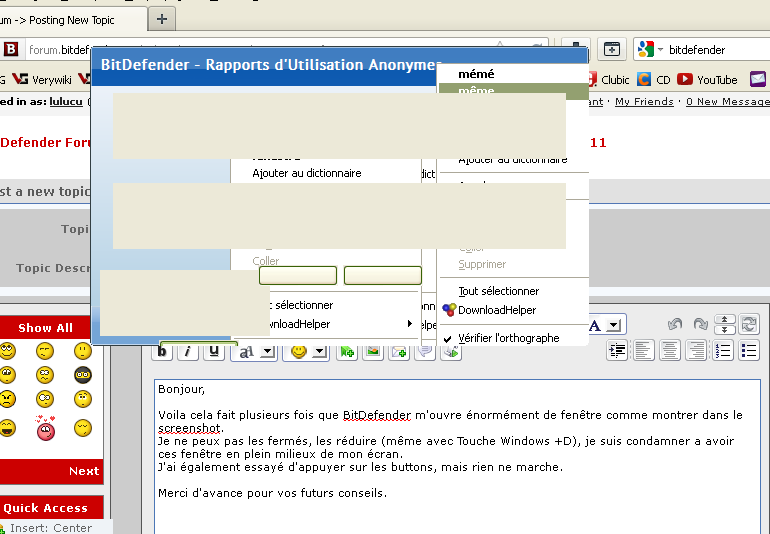Viewport: 770px width, 534px height.
Task: Open the YouTube bookmark
Action: pos(707,80)
